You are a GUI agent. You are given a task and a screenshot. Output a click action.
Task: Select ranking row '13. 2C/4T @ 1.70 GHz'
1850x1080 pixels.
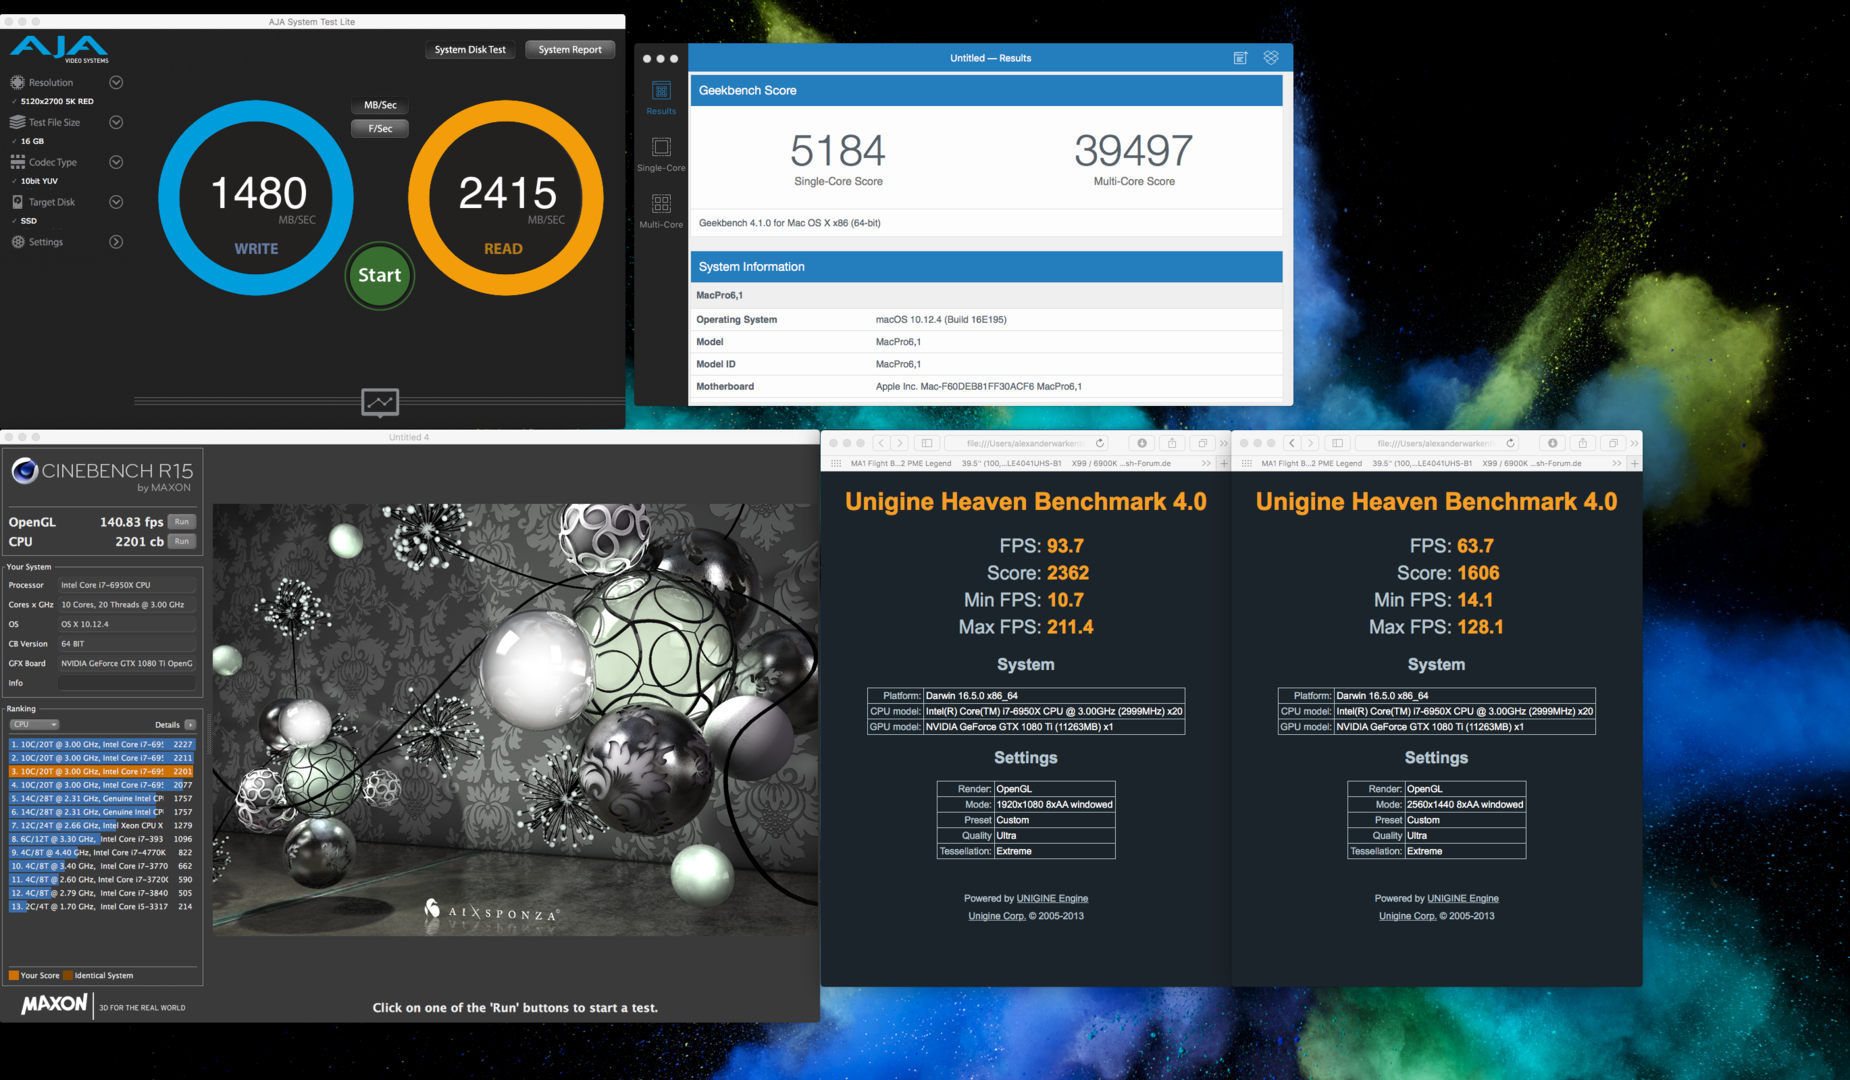tap(102, 906)
